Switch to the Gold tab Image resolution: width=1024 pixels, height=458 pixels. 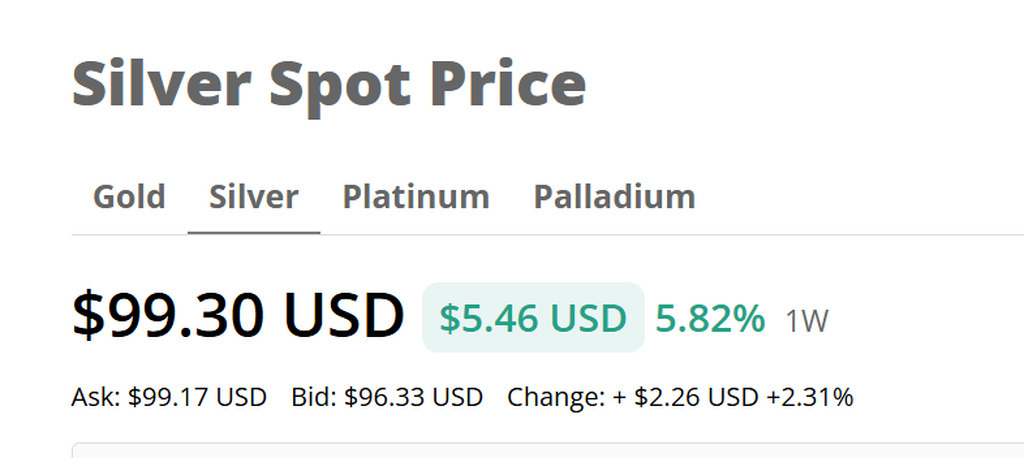coord(129,197)
